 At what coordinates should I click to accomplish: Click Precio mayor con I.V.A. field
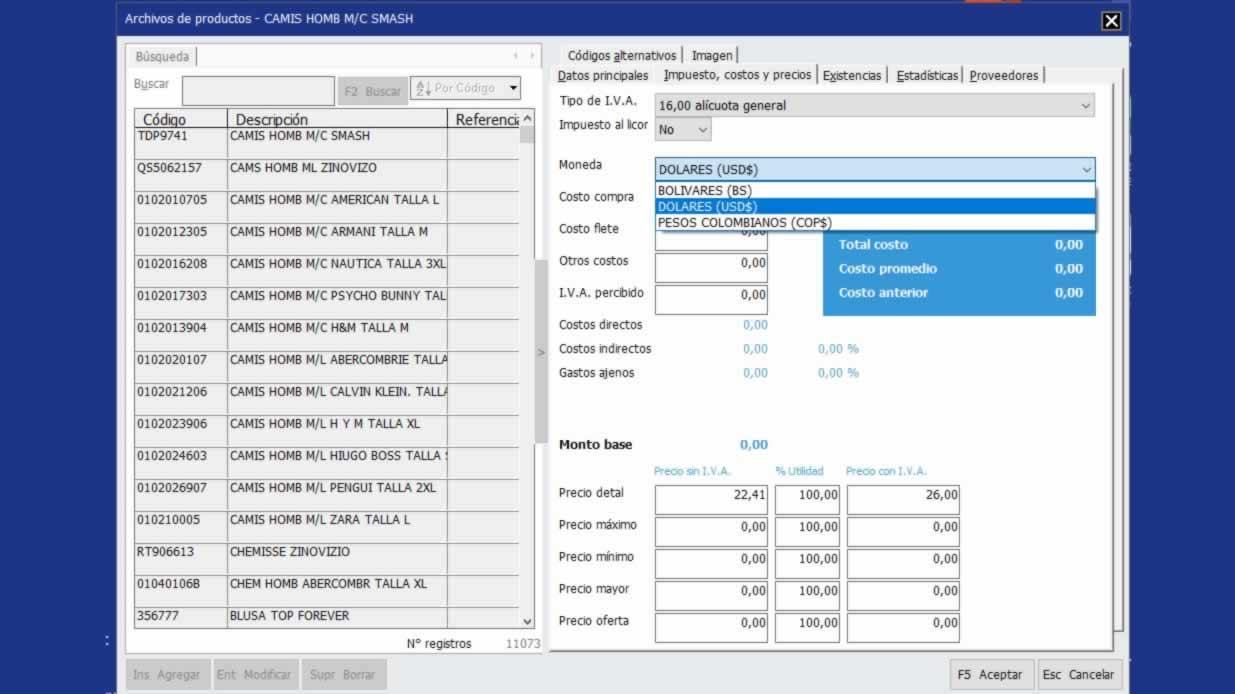pyautogui.click(x=903, y=596)
